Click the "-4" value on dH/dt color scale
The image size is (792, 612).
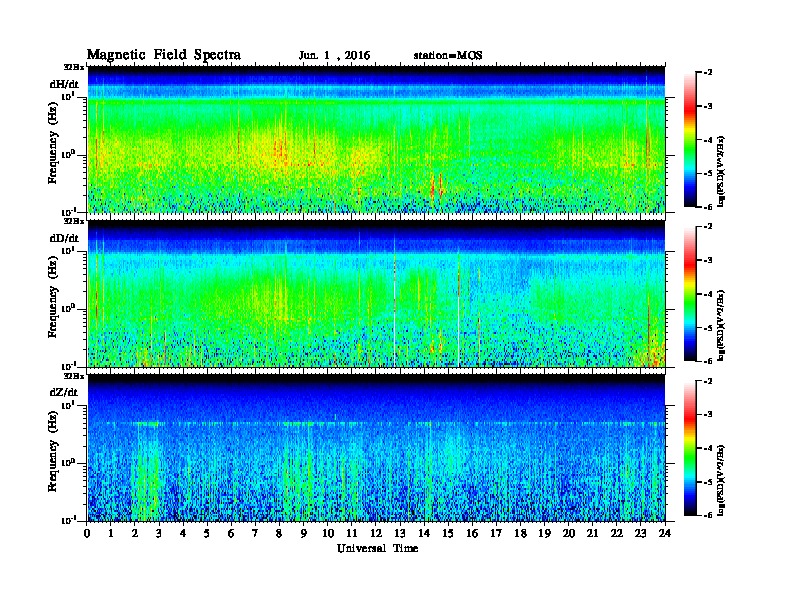708,140
